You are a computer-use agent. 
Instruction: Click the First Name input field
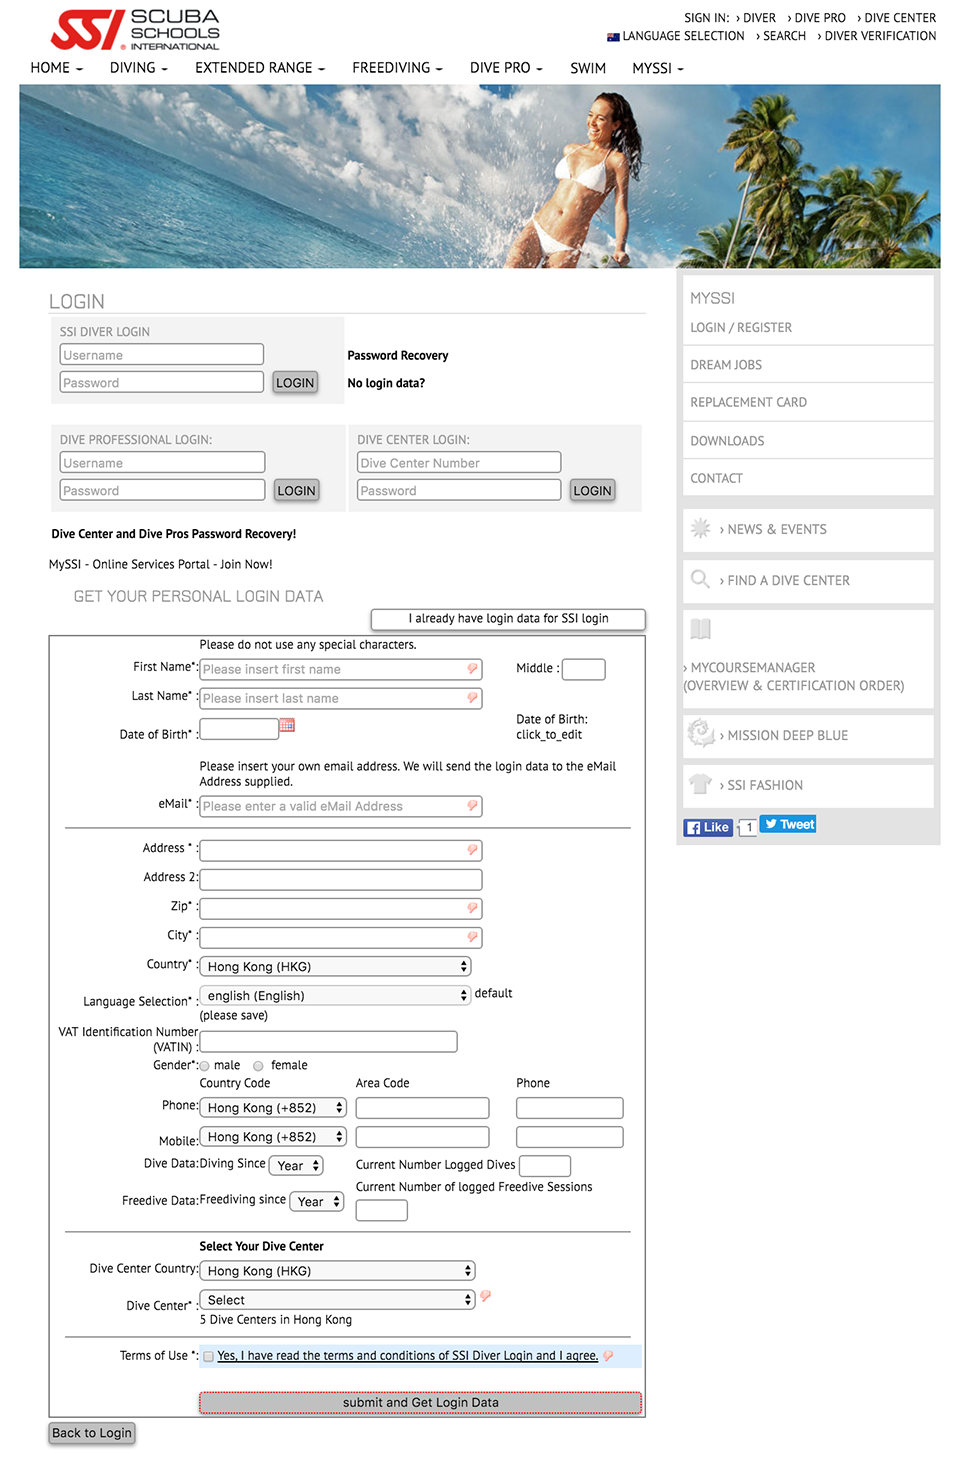(341, 669)
